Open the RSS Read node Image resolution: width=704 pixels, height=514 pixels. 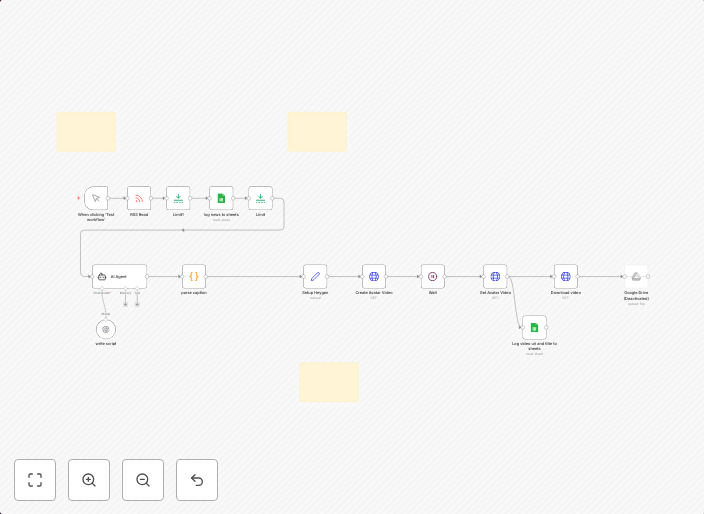pyautogui.click(x=139, y=198)
